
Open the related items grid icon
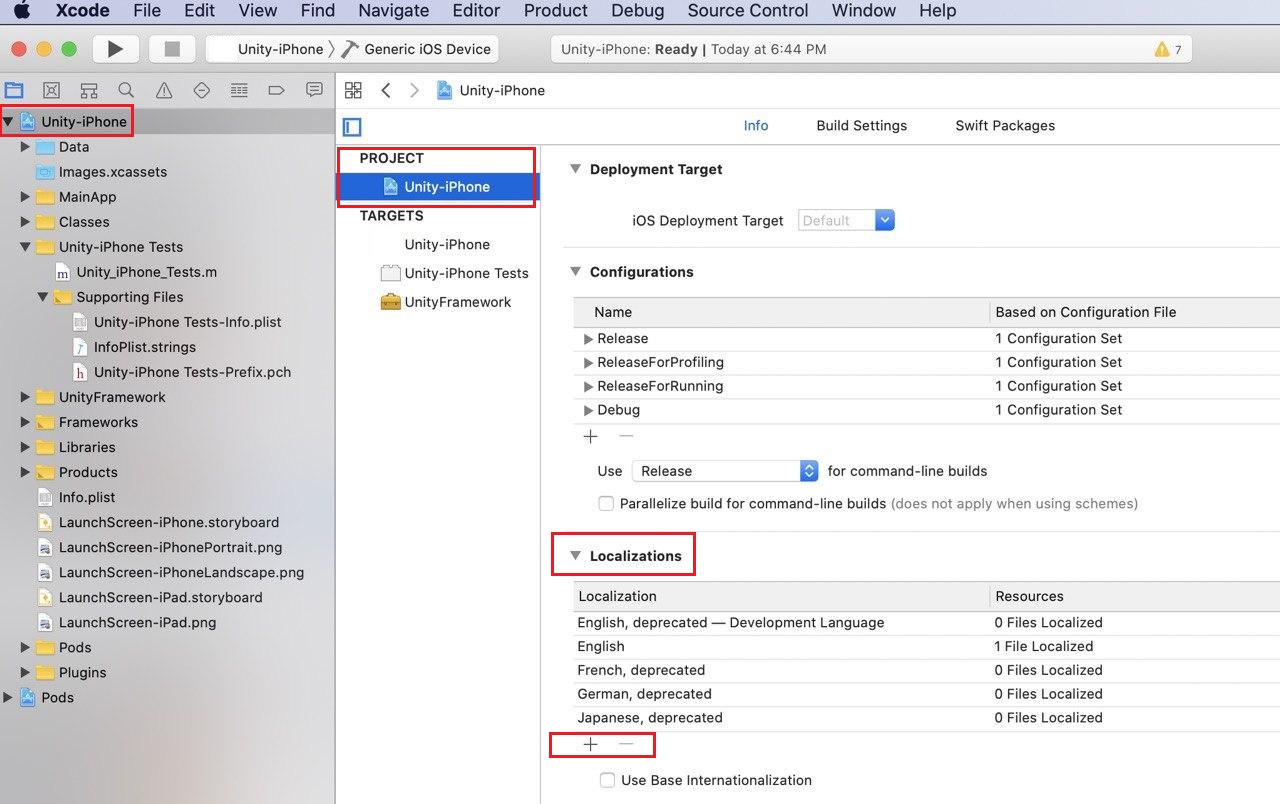pos(353,90)
